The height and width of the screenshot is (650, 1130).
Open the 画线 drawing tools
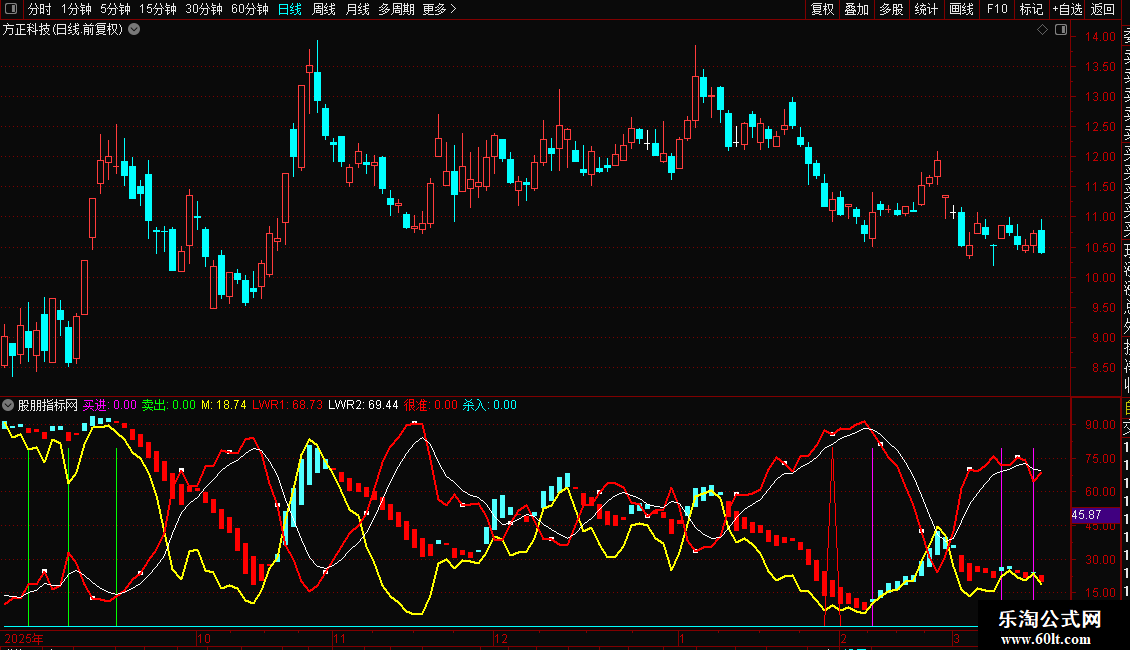coord(961,9)
